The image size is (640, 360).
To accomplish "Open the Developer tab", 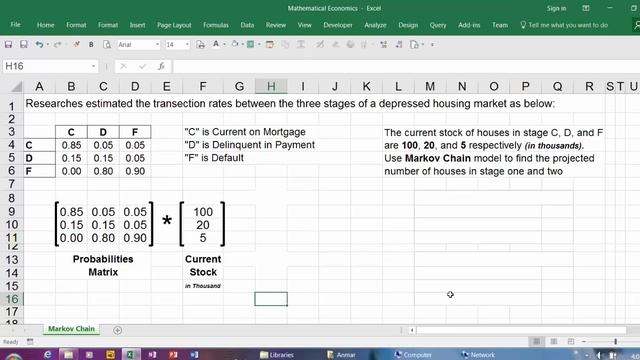I will pyautogui.click(x=338, y=25).
